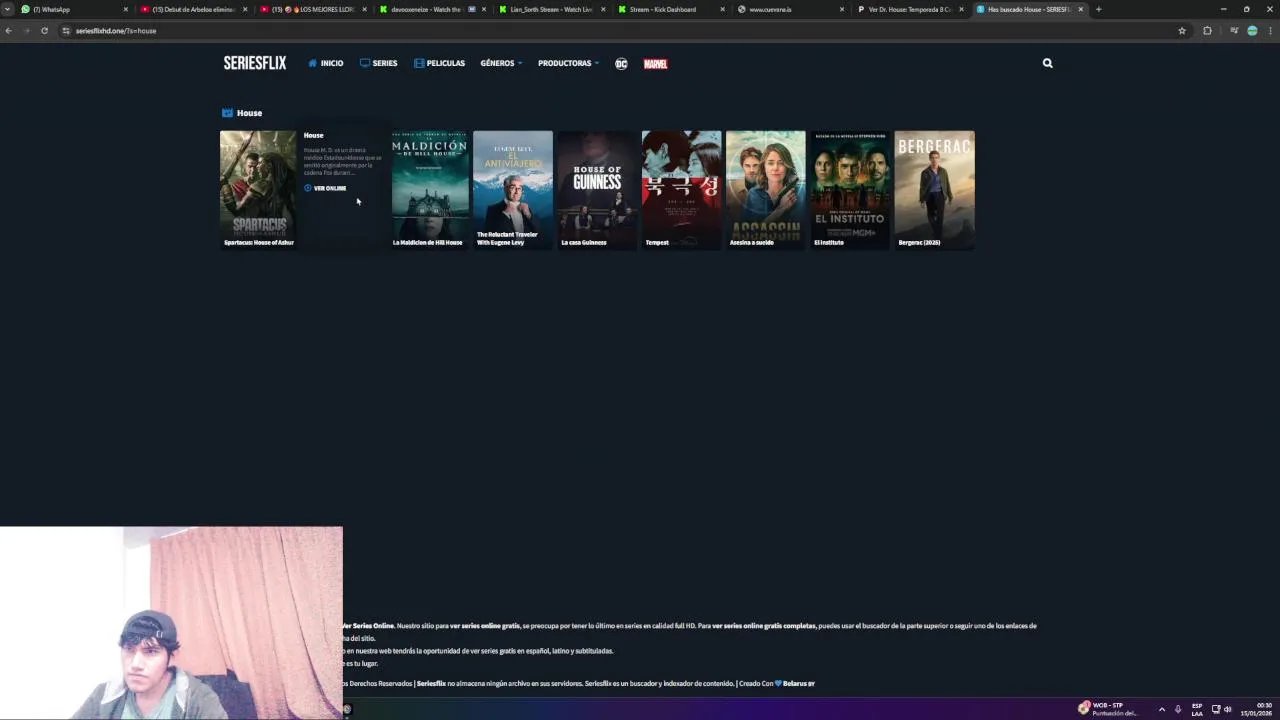Close the WhatsApp tab
The width and height of the screenshot is (1280, 720).
click(x=125, y=9)
